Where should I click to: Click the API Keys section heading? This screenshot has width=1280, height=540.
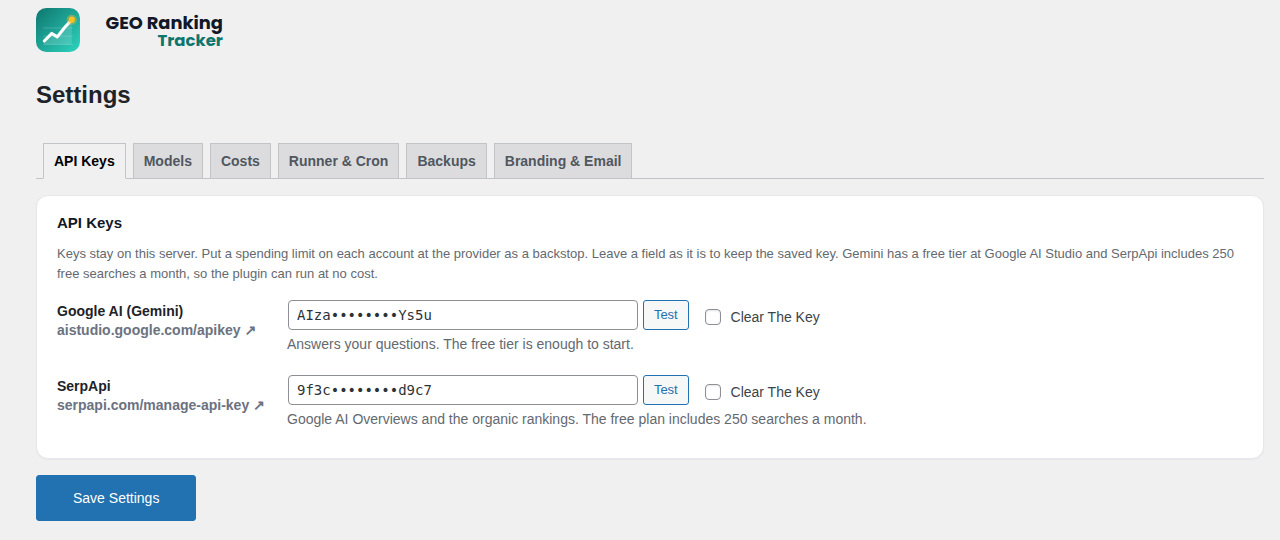click(x=89, y=223)
